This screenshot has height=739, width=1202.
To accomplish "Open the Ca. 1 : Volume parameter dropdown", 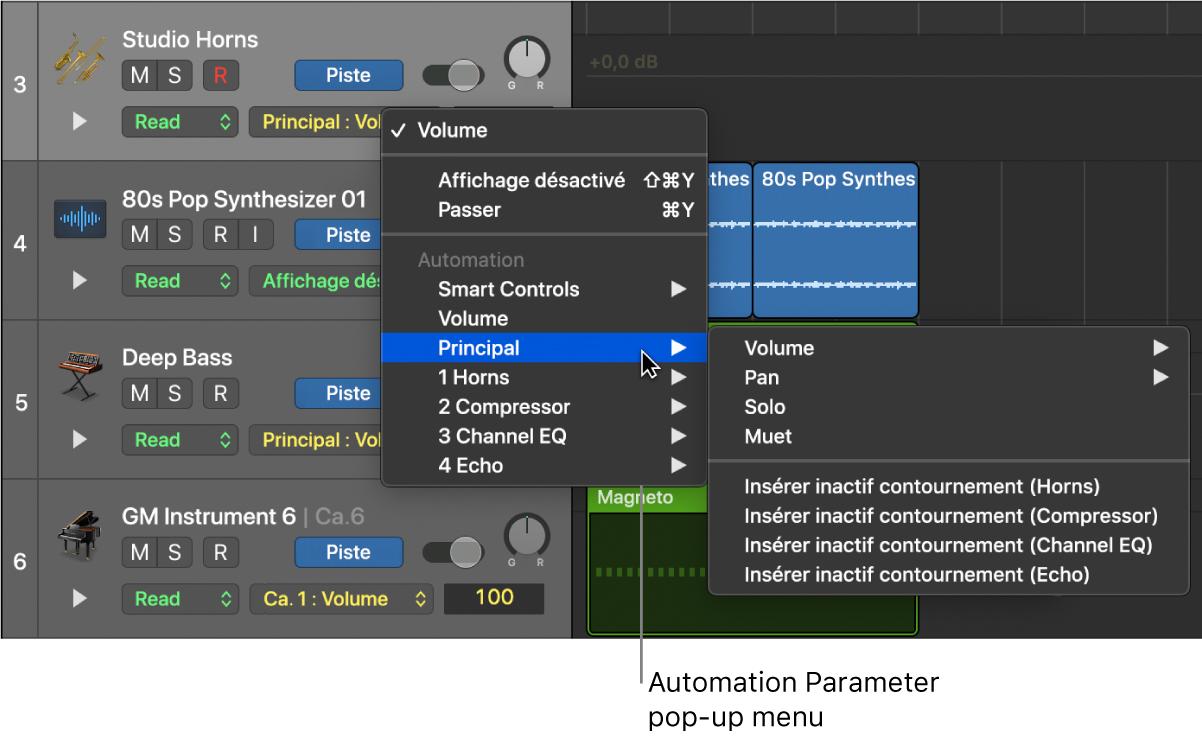I will (342, 599).
